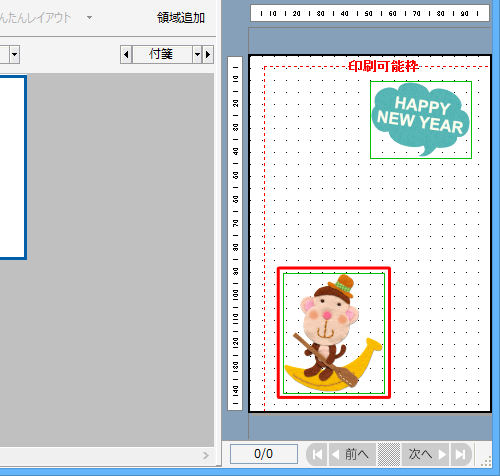This screenshot has height=476, width=500.
Task: Select the HAPPY NEW YEAR speech bubble
Action: pos(421,120)
